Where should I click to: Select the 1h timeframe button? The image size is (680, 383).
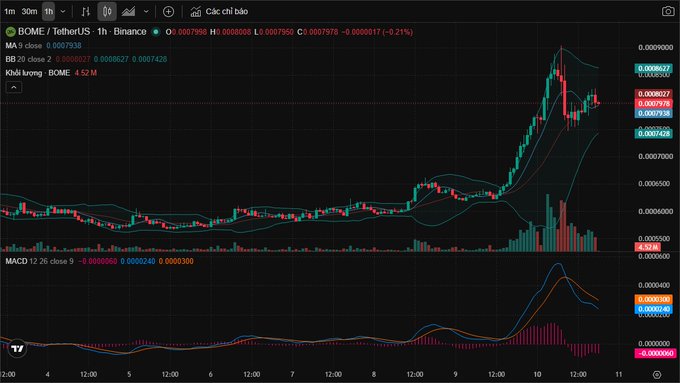click(48, 12)
